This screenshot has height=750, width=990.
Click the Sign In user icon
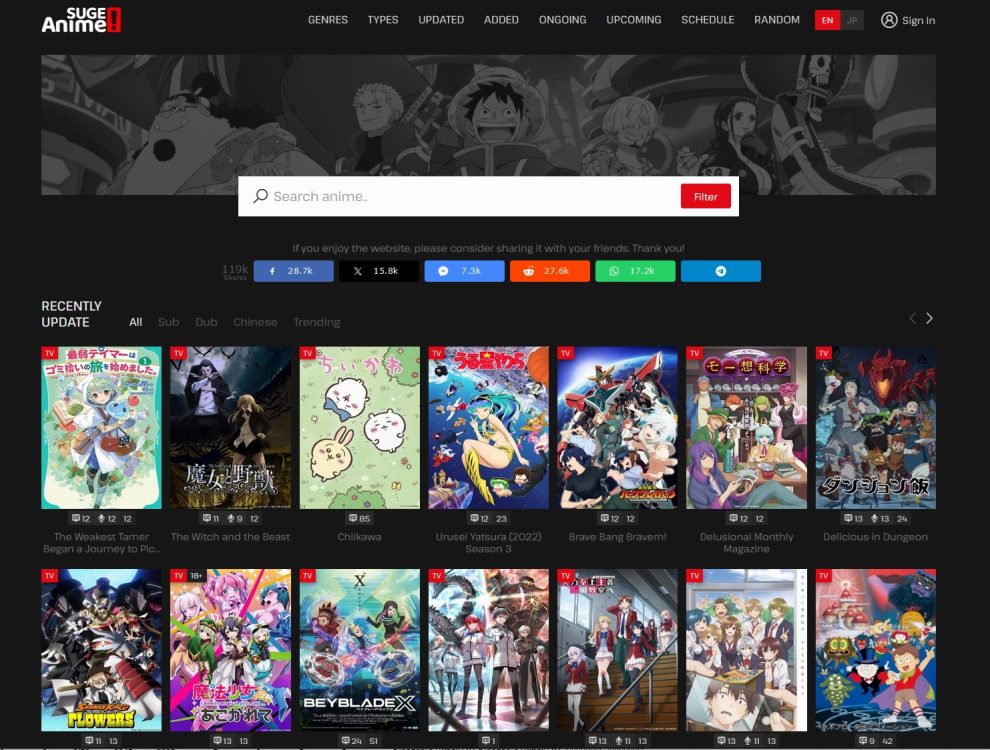pos(889,20)
